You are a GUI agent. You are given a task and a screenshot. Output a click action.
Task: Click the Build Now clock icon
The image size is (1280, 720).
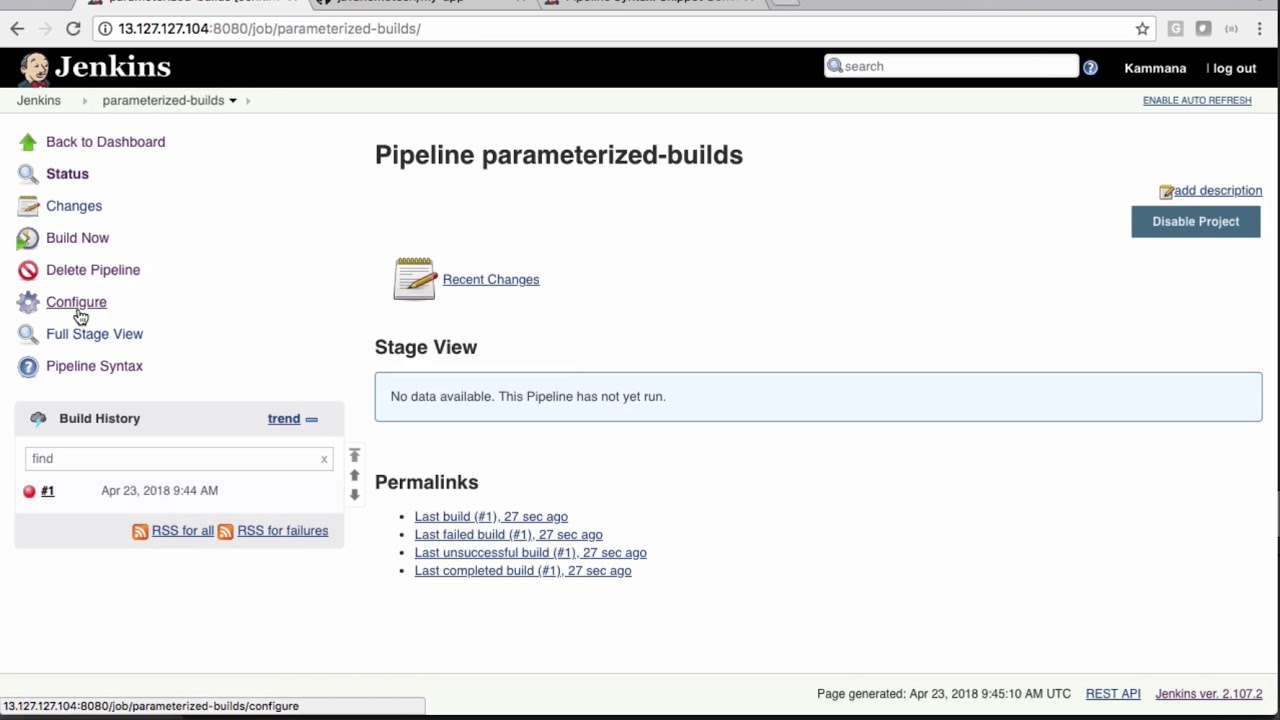click(28, 238)
